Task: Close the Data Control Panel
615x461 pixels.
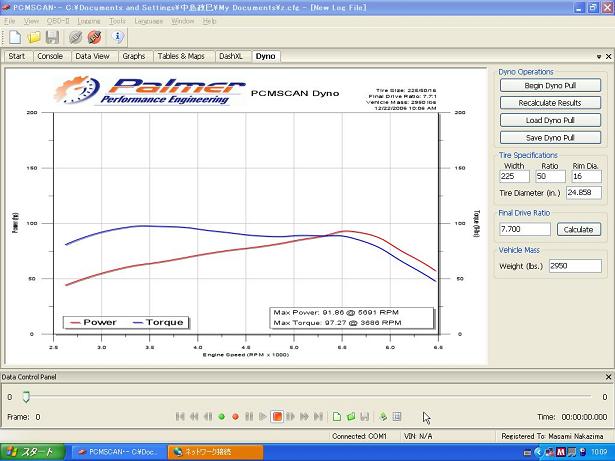Action: (x=608, y=377)
